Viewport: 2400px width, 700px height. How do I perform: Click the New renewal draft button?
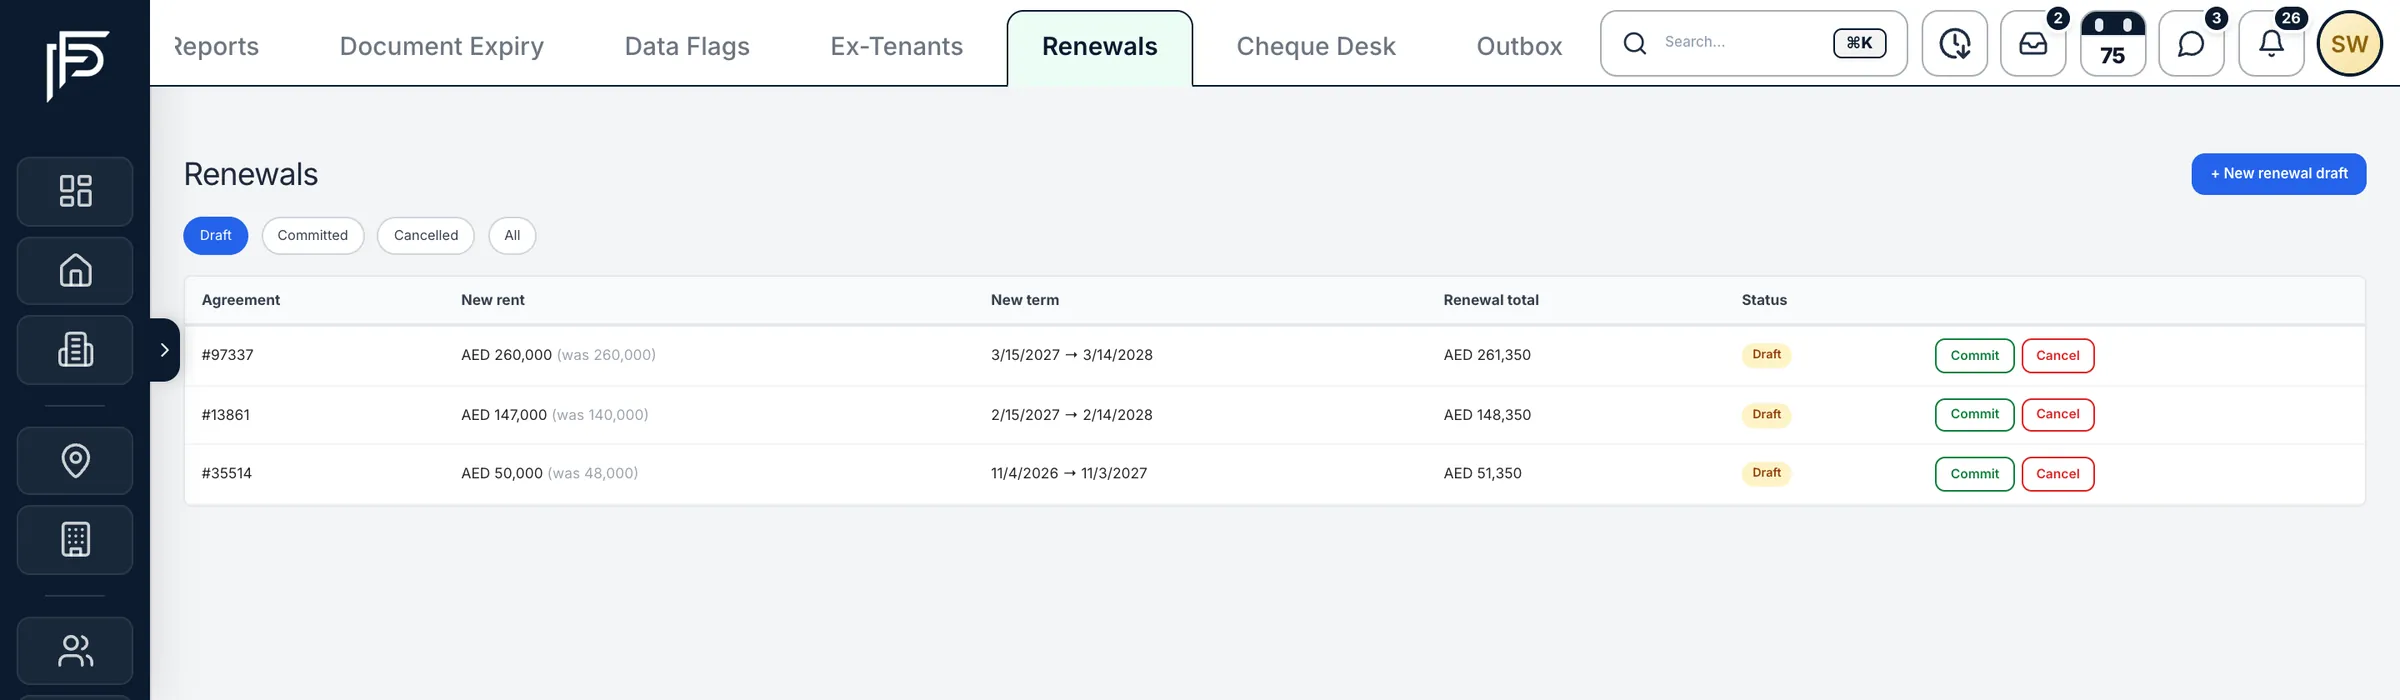pyautogui.click(x=2279, y=174)
